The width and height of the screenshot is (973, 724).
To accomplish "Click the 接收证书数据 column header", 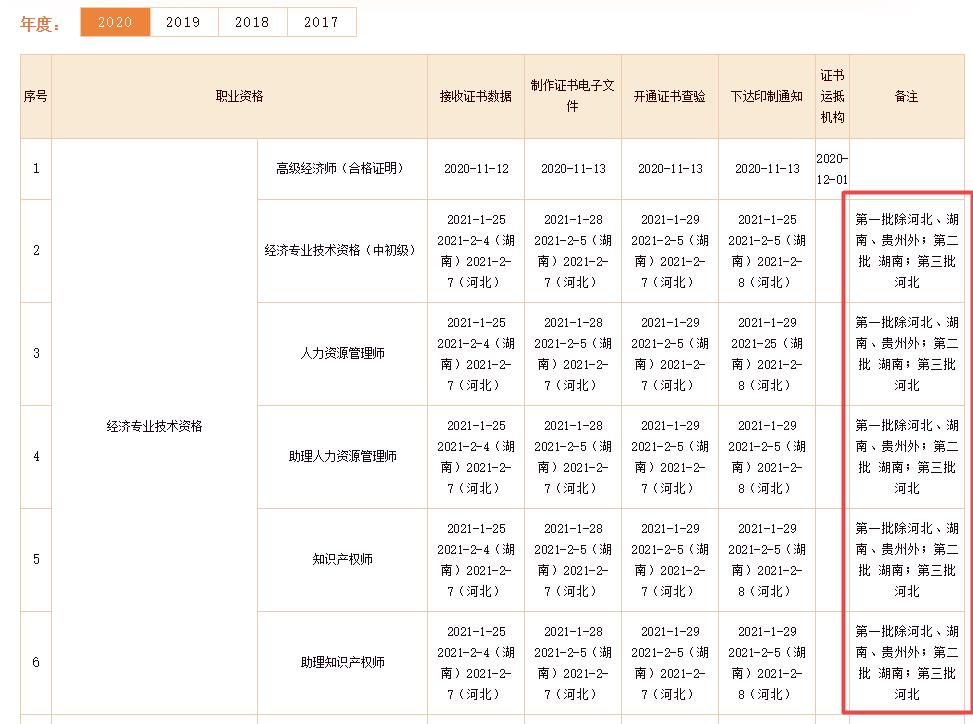I will [474, 96].
